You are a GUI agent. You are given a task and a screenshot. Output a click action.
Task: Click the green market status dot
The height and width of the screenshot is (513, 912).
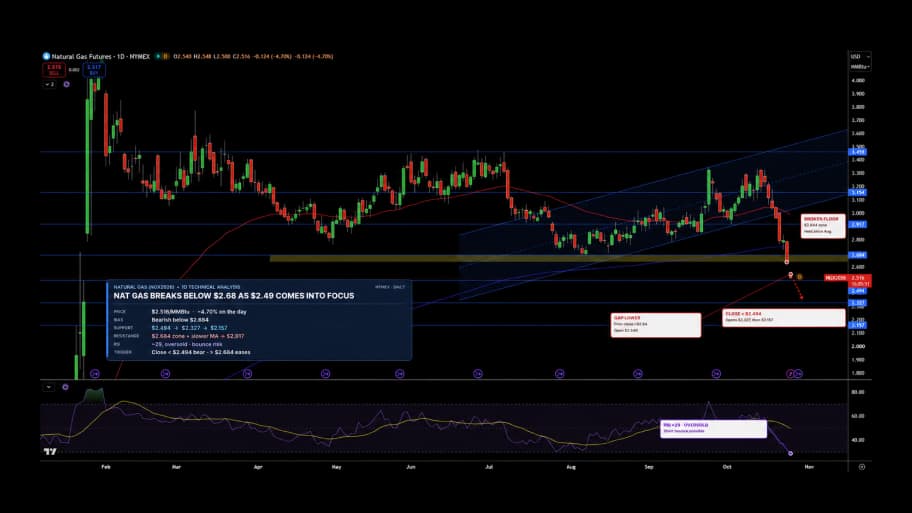tap(158, 56)
